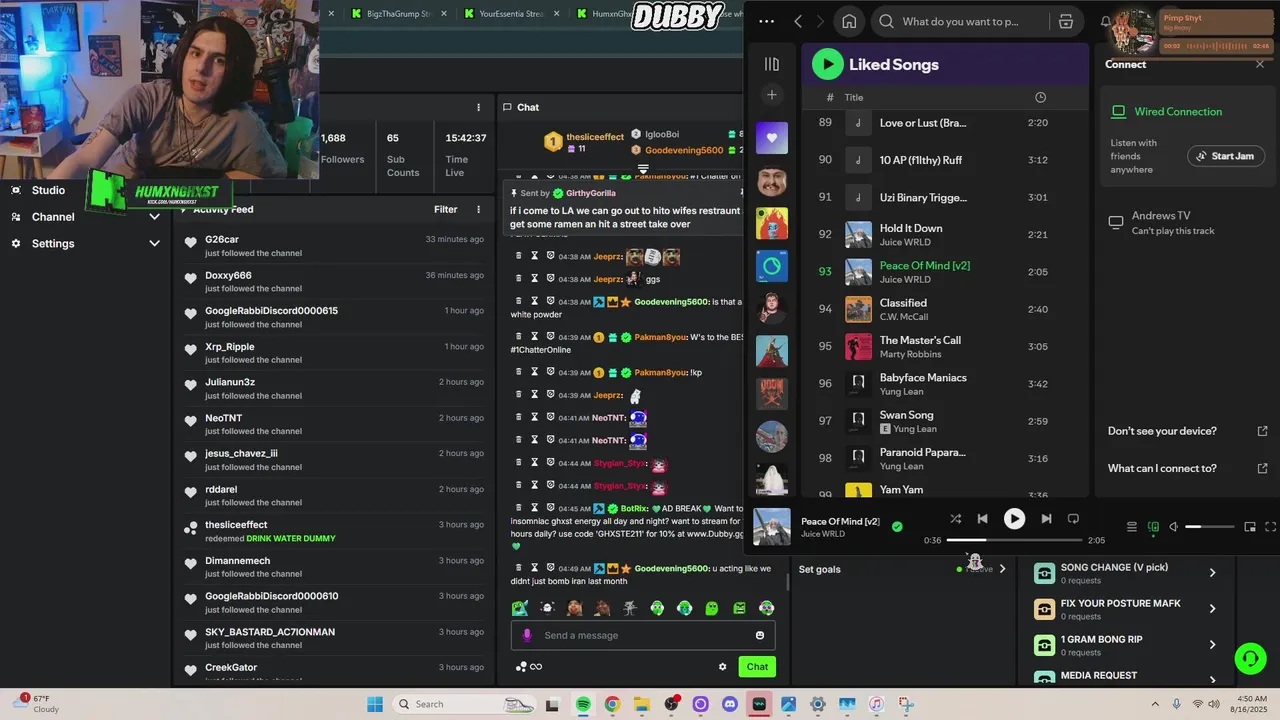Open Activity Feed three-dot options
The height and width of the screenshot is (720, 1280).
[478, 209]
